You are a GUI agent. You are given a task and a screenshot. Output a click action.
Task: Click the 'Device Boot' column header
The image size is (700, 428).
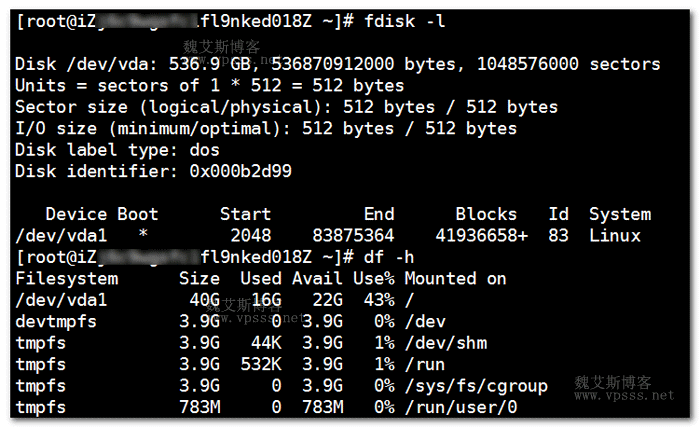pyautogui.click(x=101, y=214)
